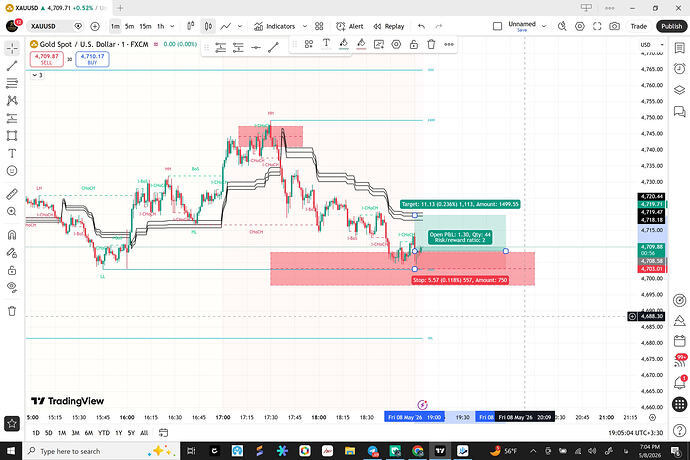Select the trend line drawing tool
The width and height of the screenshot is (690, 460).
point(12,66)
